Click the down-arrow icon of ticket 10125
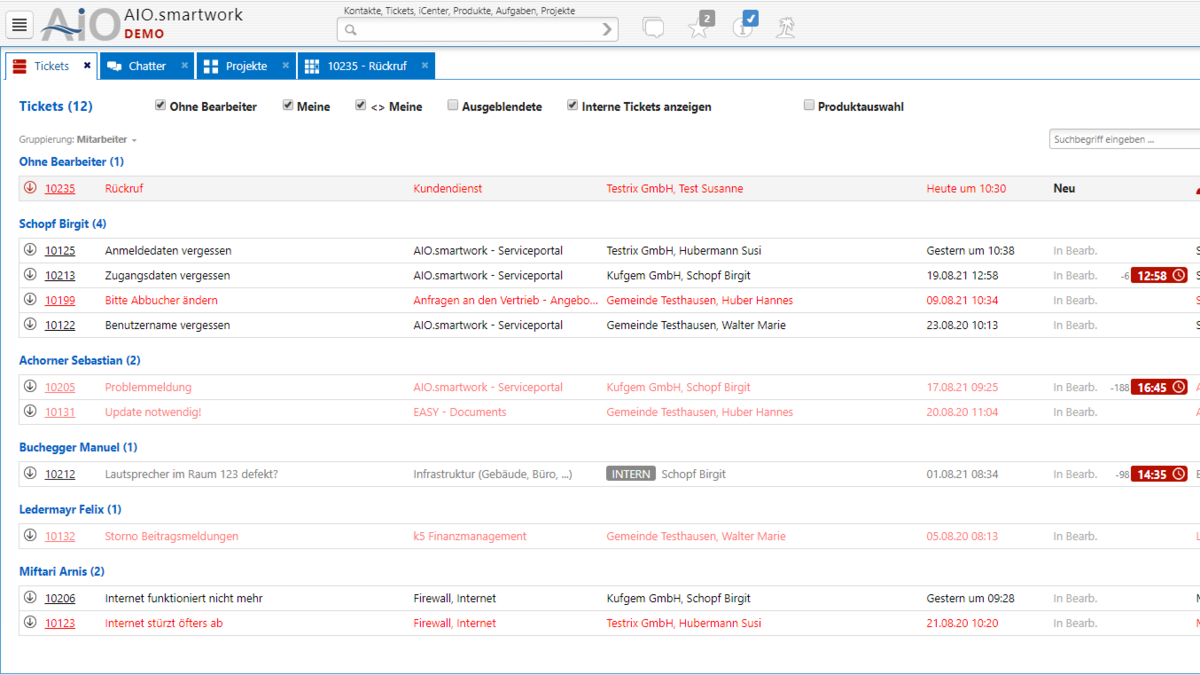This screenshot has height=675, width=1200. pyautogui.click(x=30, y=250)
